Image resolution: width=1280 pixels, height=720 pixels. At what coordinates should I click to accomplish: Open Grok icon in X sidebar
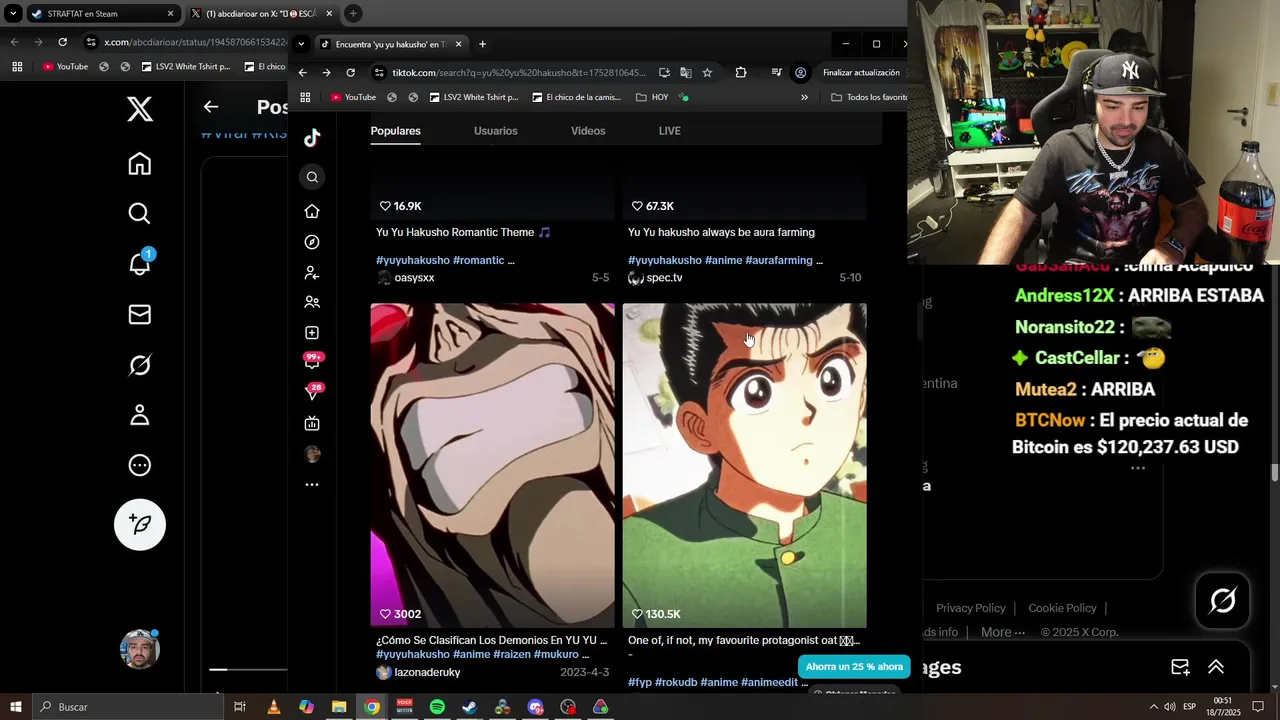pyautogui.click(x=140, y=365)
